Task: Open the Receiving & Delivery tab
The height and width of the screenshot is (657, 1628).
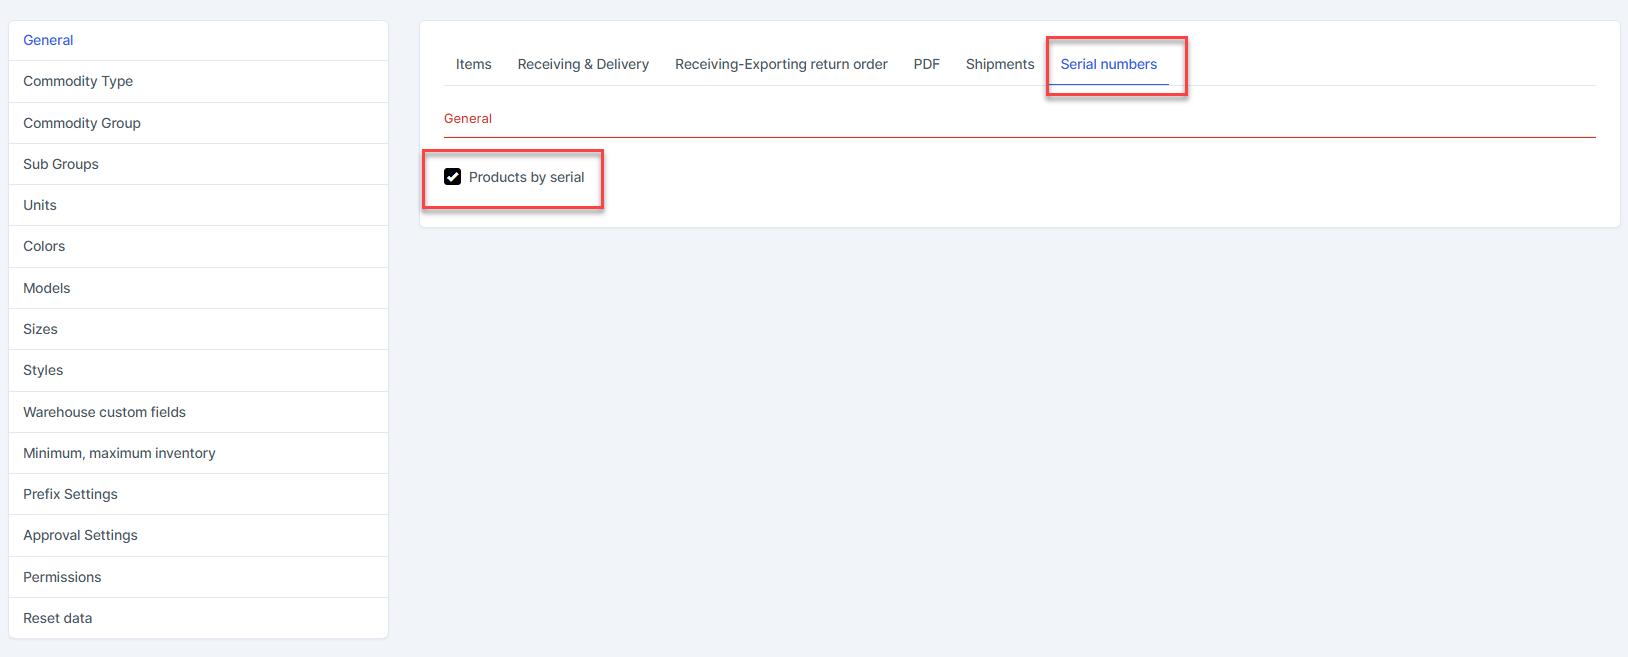Action: coord(583,64)
